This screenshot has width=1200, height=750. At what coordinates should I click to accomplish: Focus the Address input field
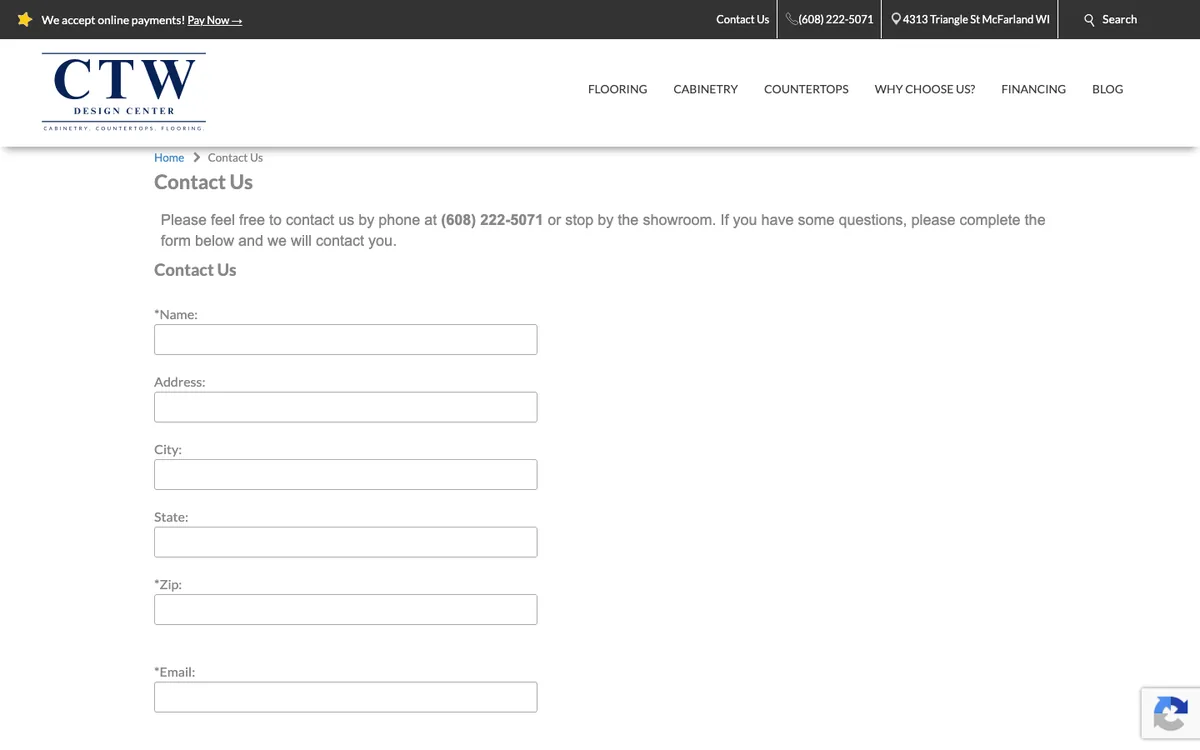(x=346, y=407)
